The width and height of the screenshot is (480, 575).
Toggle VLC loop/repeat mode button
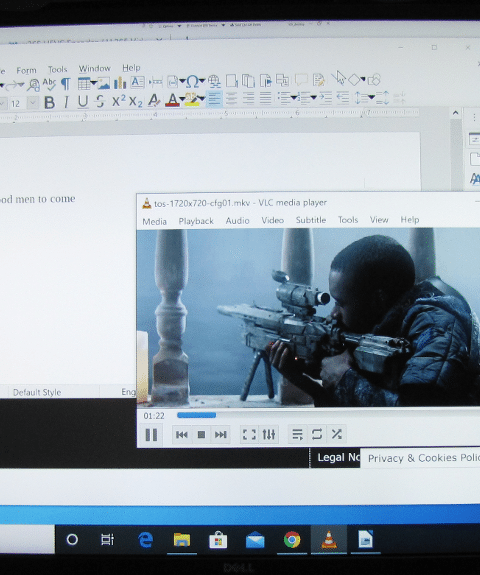click(316, 434)
